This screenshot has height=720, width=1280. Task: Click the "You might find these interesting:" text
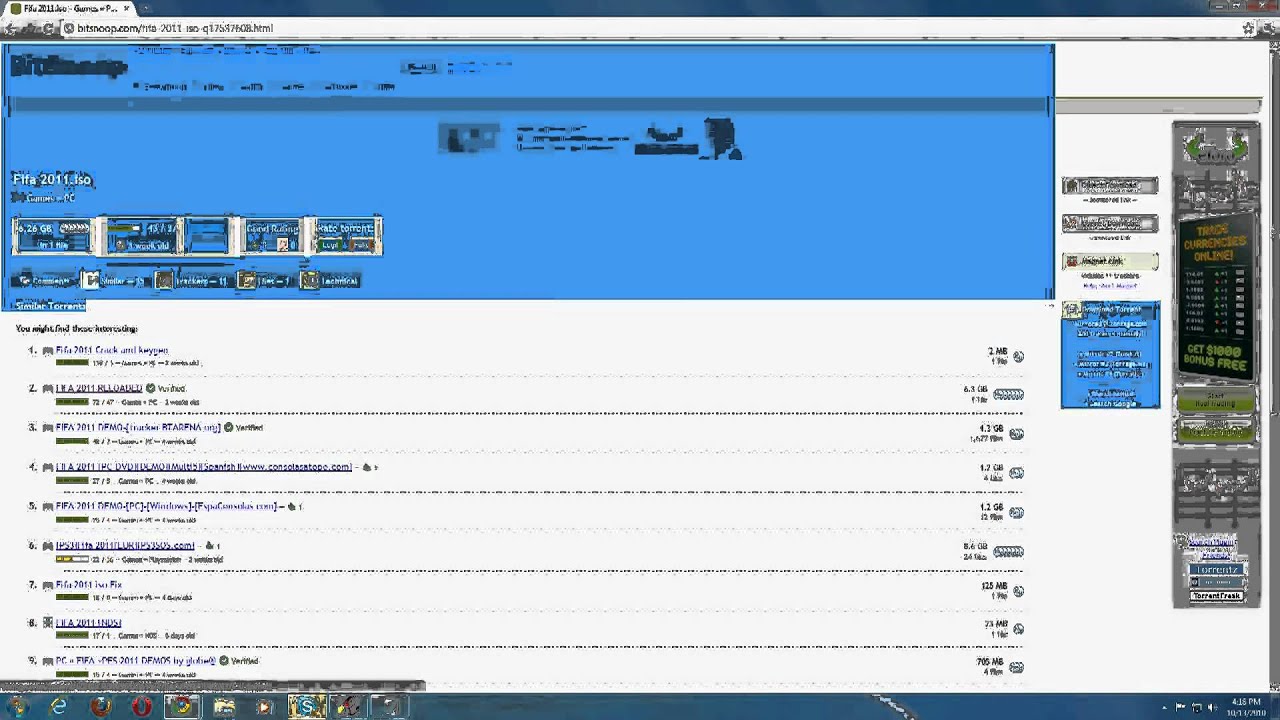(77, 328)
